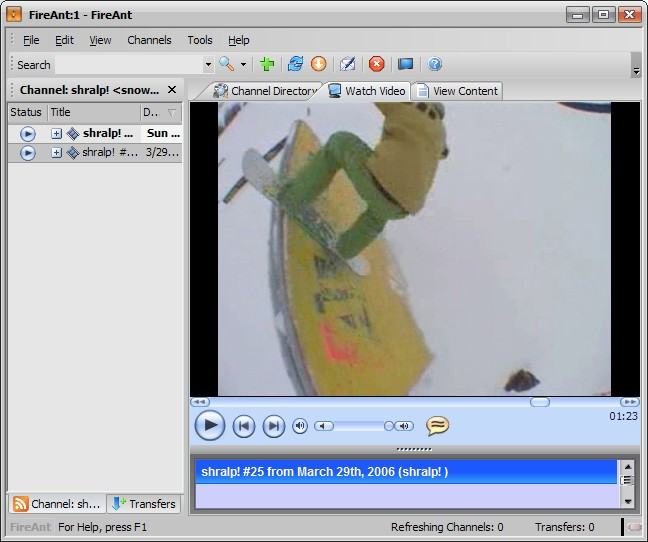Click the playlist scrollbar thumb
The height and width of the screenshot is (542, 648).
tap(627, 480)
